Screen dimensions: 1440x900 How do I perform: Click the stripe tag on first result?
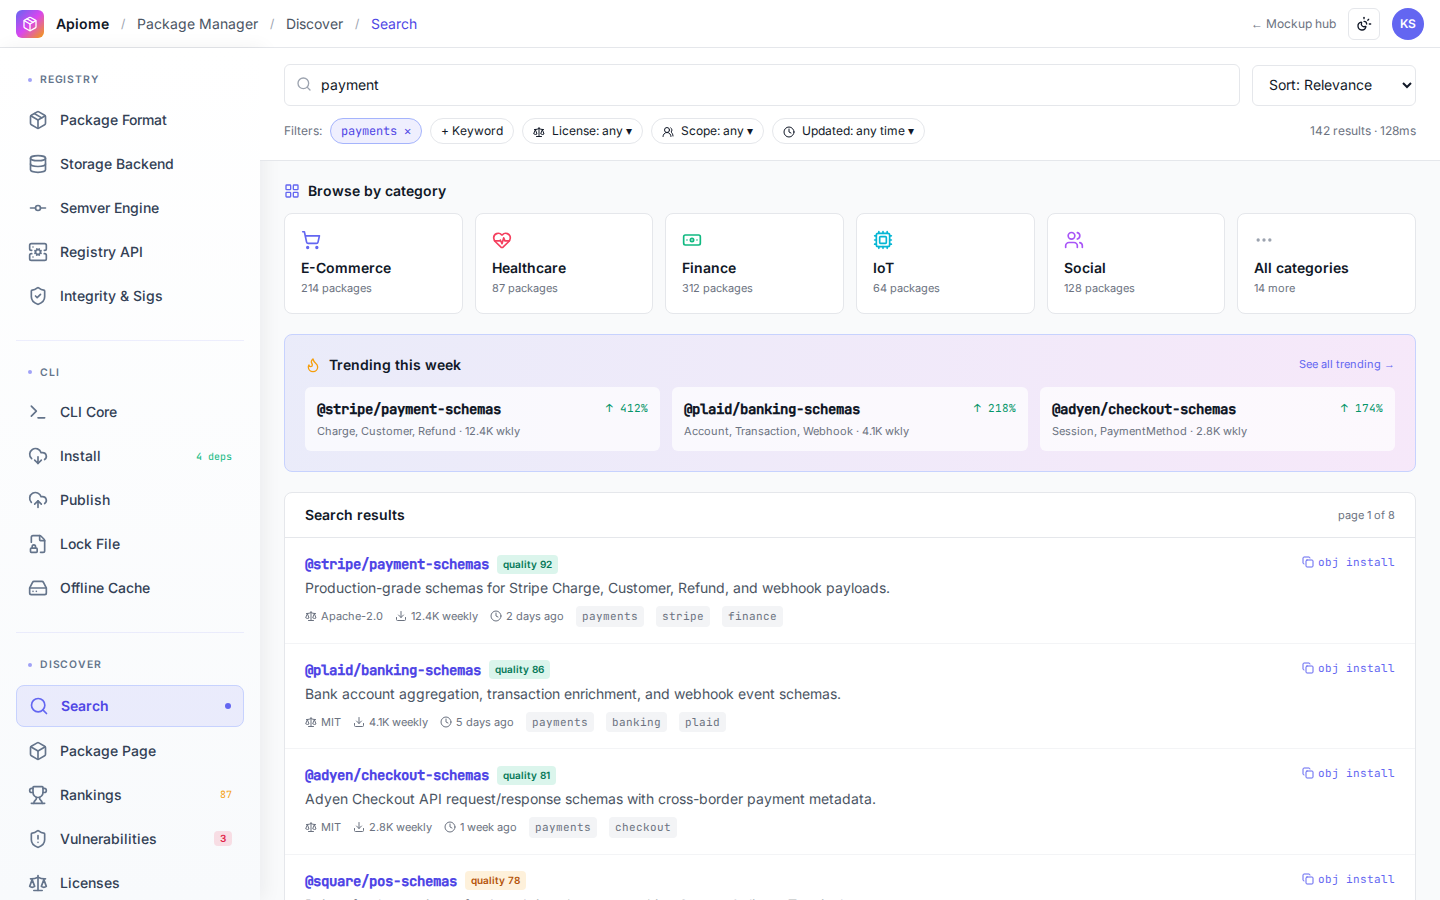click(683, 616)
